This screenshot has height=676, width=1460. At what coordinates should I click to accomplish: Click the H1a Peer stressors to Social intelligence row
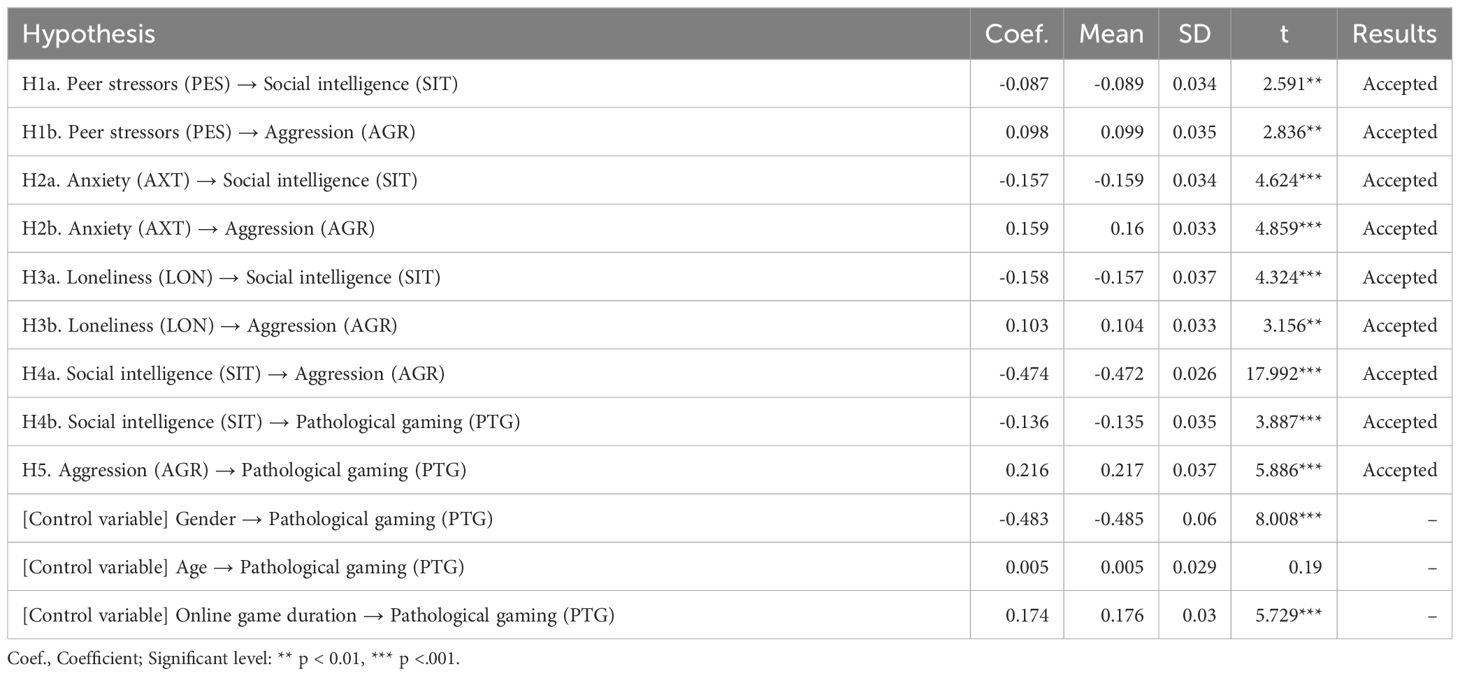(730, 84)
